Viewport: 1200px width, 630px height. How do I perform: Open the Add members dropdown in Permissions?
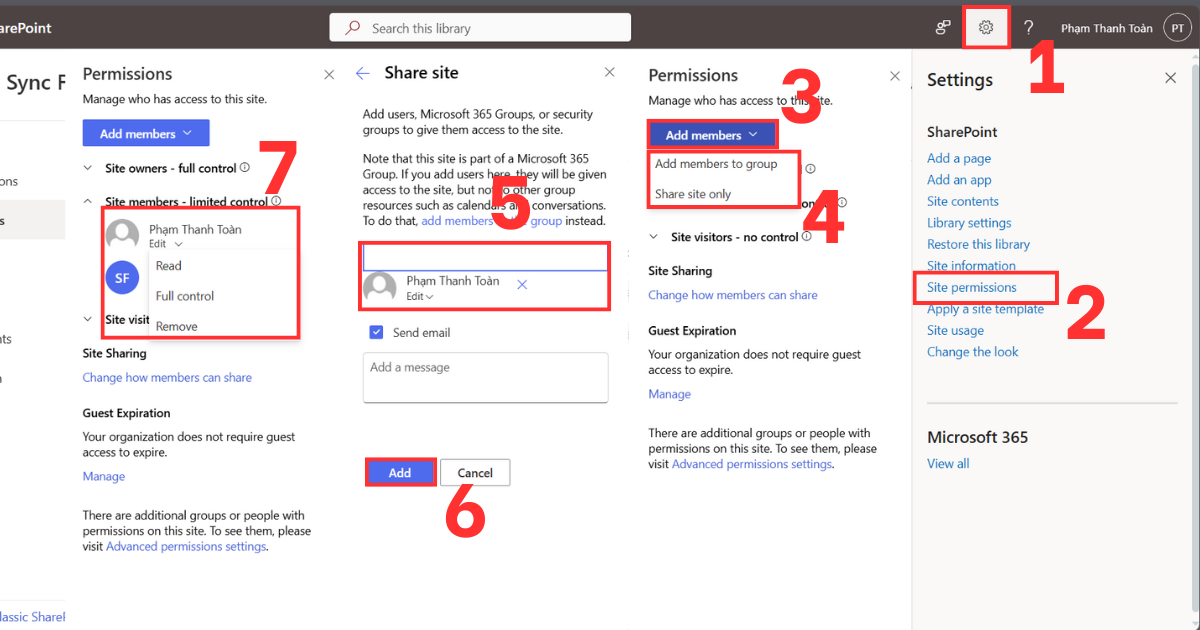(712, 133)
